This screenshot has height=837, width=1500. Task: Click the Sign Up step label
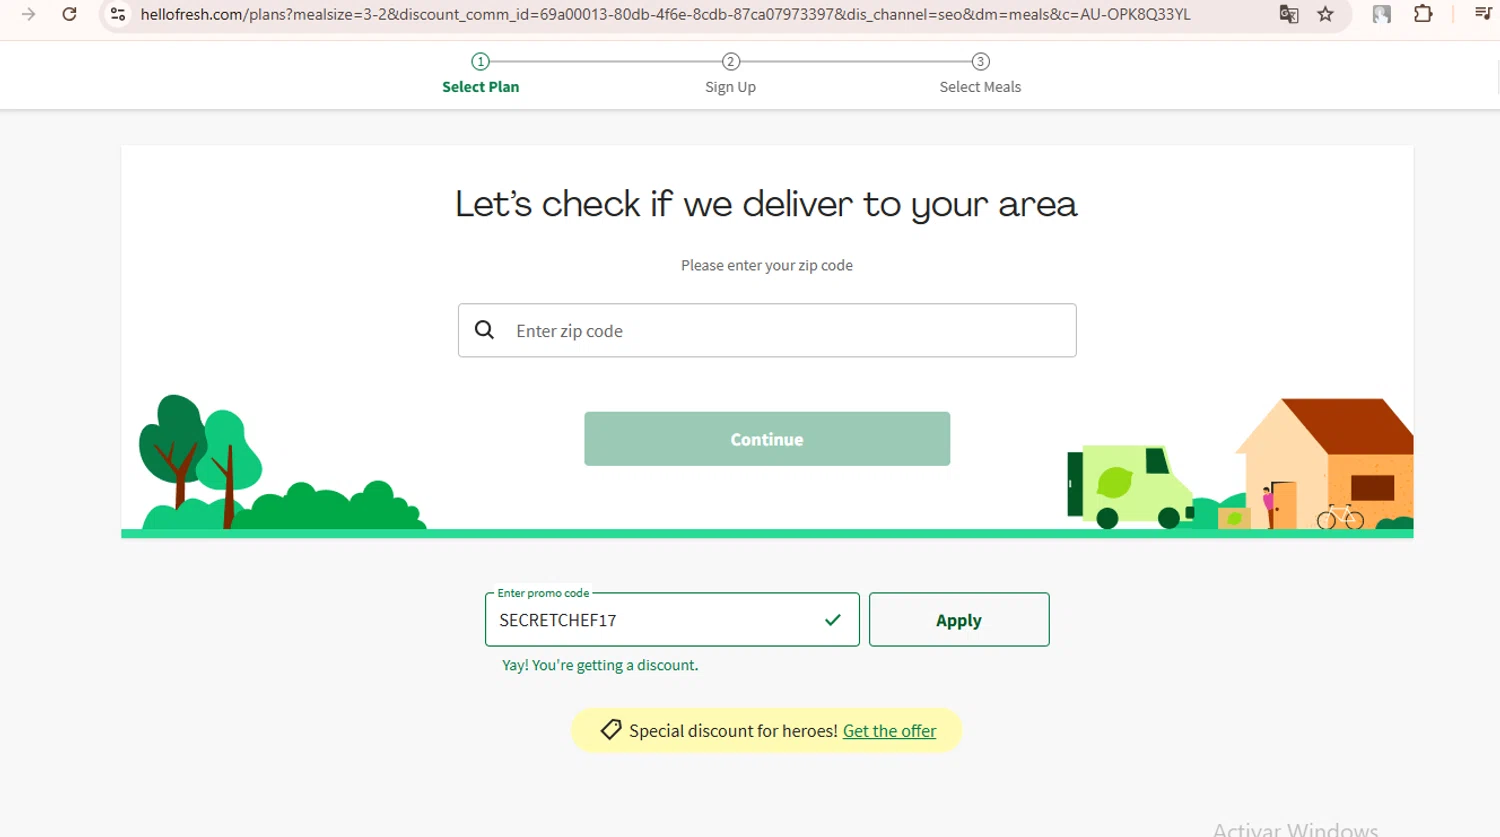point(731,87)
